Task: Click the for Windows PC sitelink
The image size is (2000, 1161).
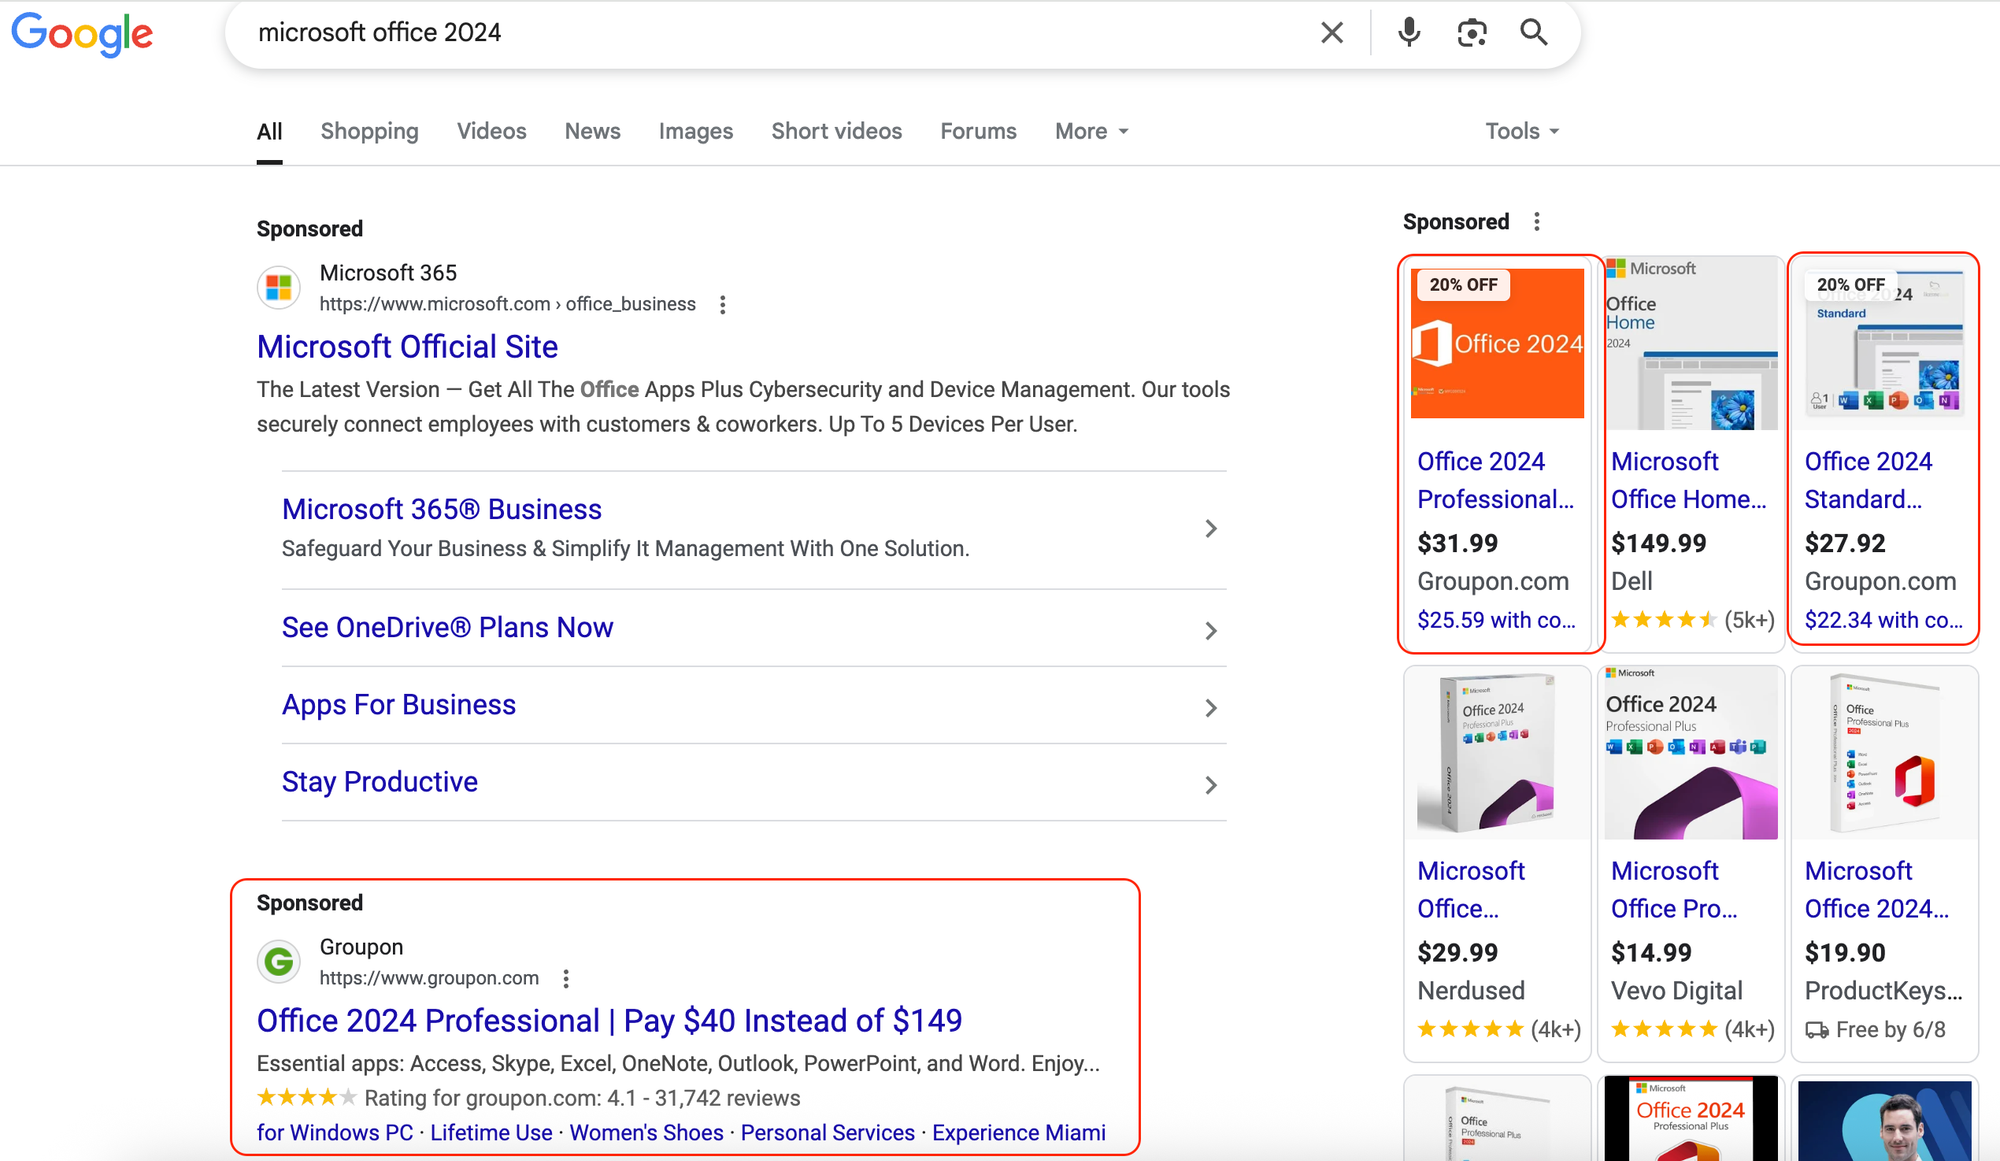Action: tap(335, 1133)
